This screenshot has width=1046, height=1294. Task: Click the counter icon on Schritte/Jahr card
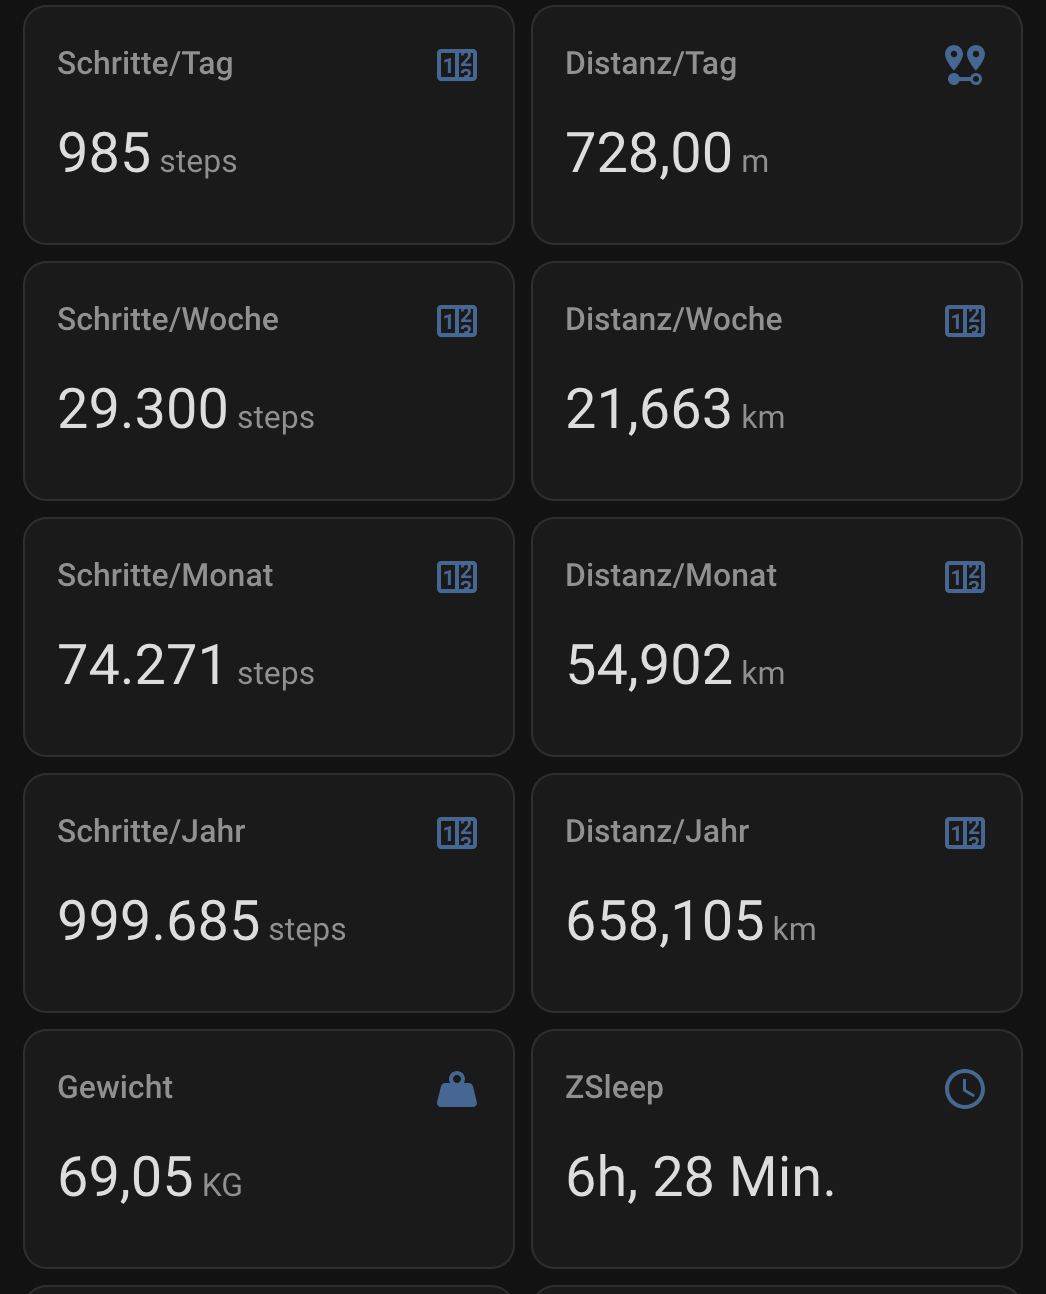[457, 833]
